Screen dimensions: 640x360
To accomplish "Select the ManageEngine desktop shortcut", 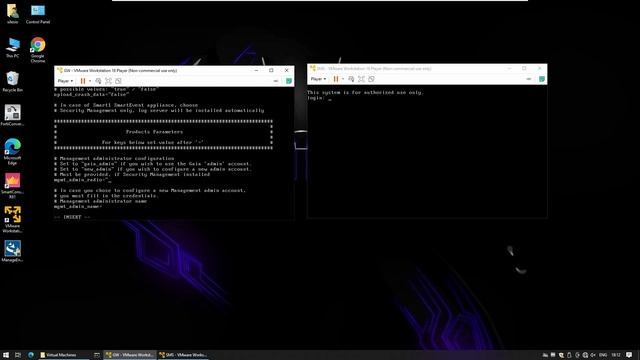I will (x=13, y=251).
